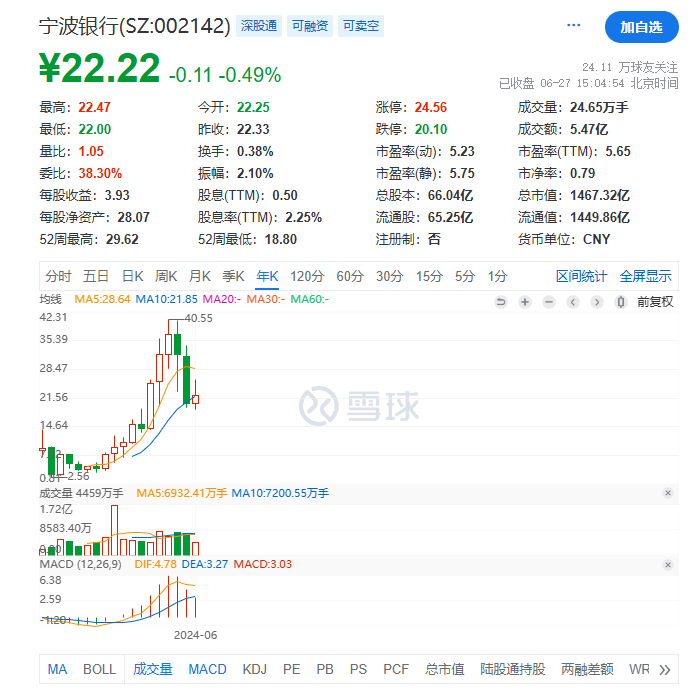Switch to the 五日 chart tab
This screenshot has width=697, height=699.
tap(96, 276)
